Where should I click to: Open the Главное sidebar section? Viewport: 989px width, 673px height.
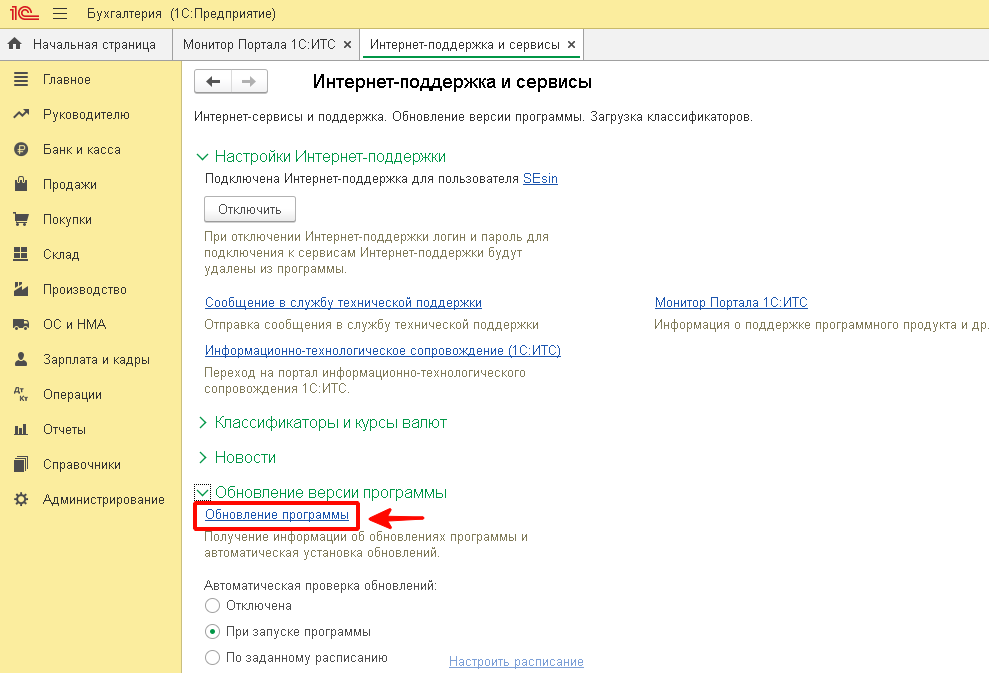click(67, 79)
